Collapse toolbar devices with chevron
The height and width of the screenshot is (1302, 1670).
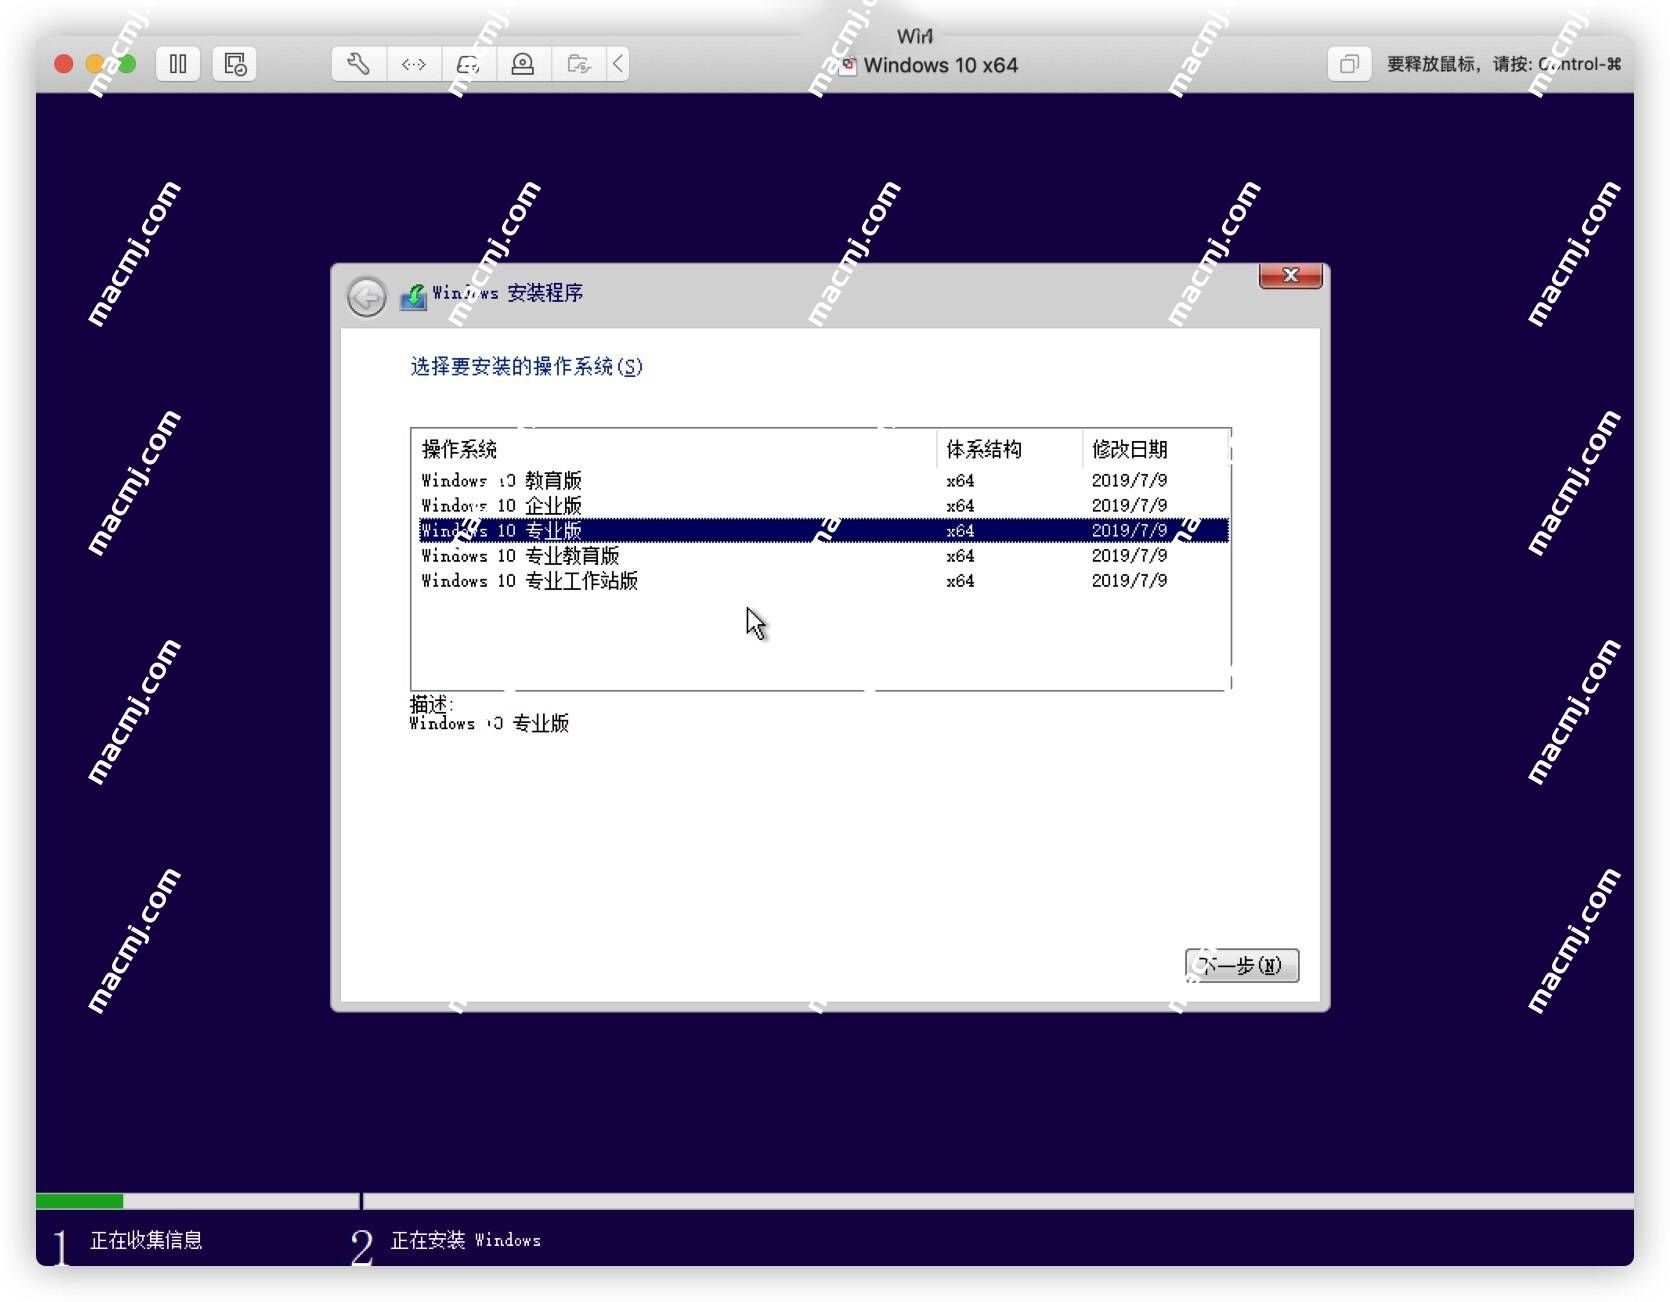618,64
